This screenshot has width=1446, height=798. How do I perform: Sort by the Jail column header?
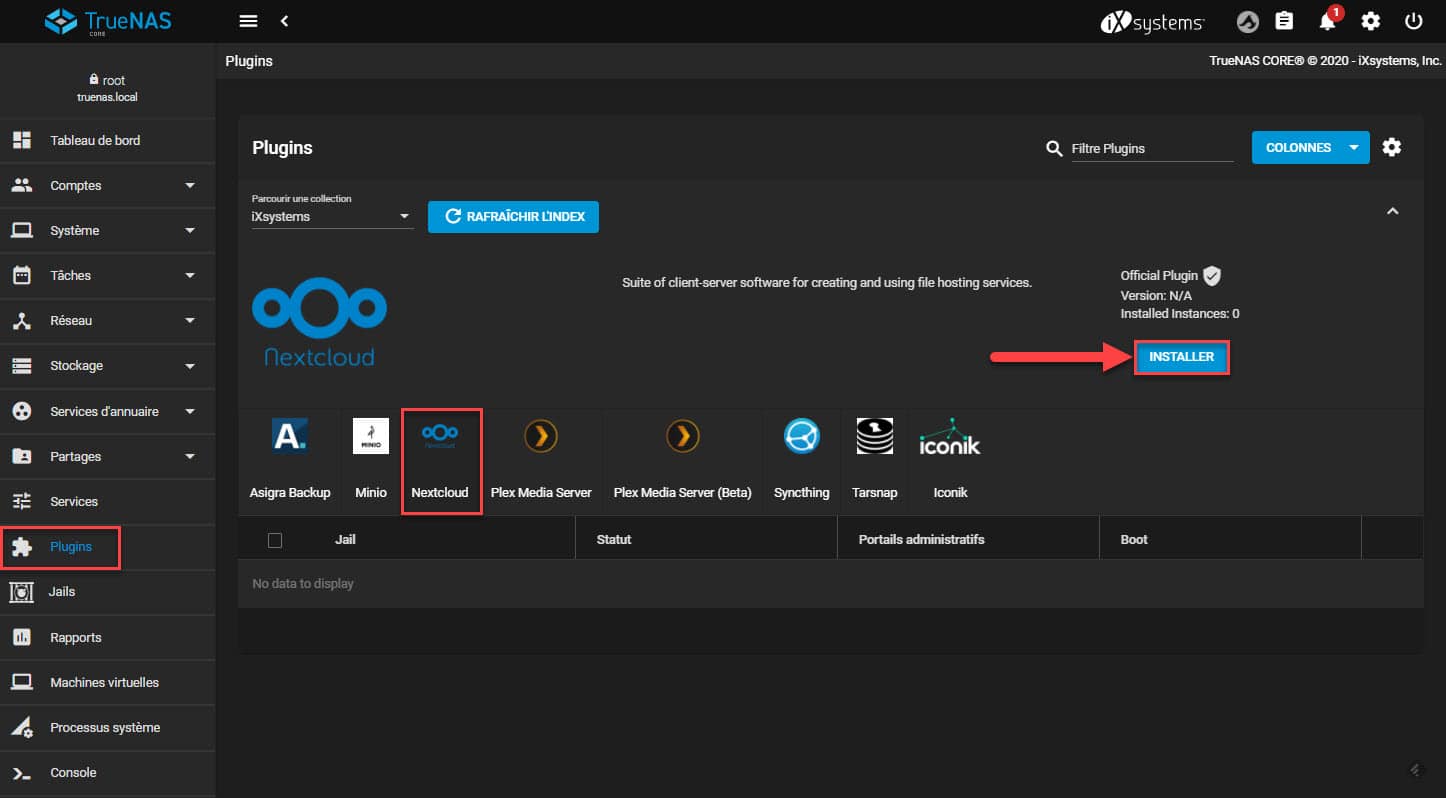click(x=345, y=540)
